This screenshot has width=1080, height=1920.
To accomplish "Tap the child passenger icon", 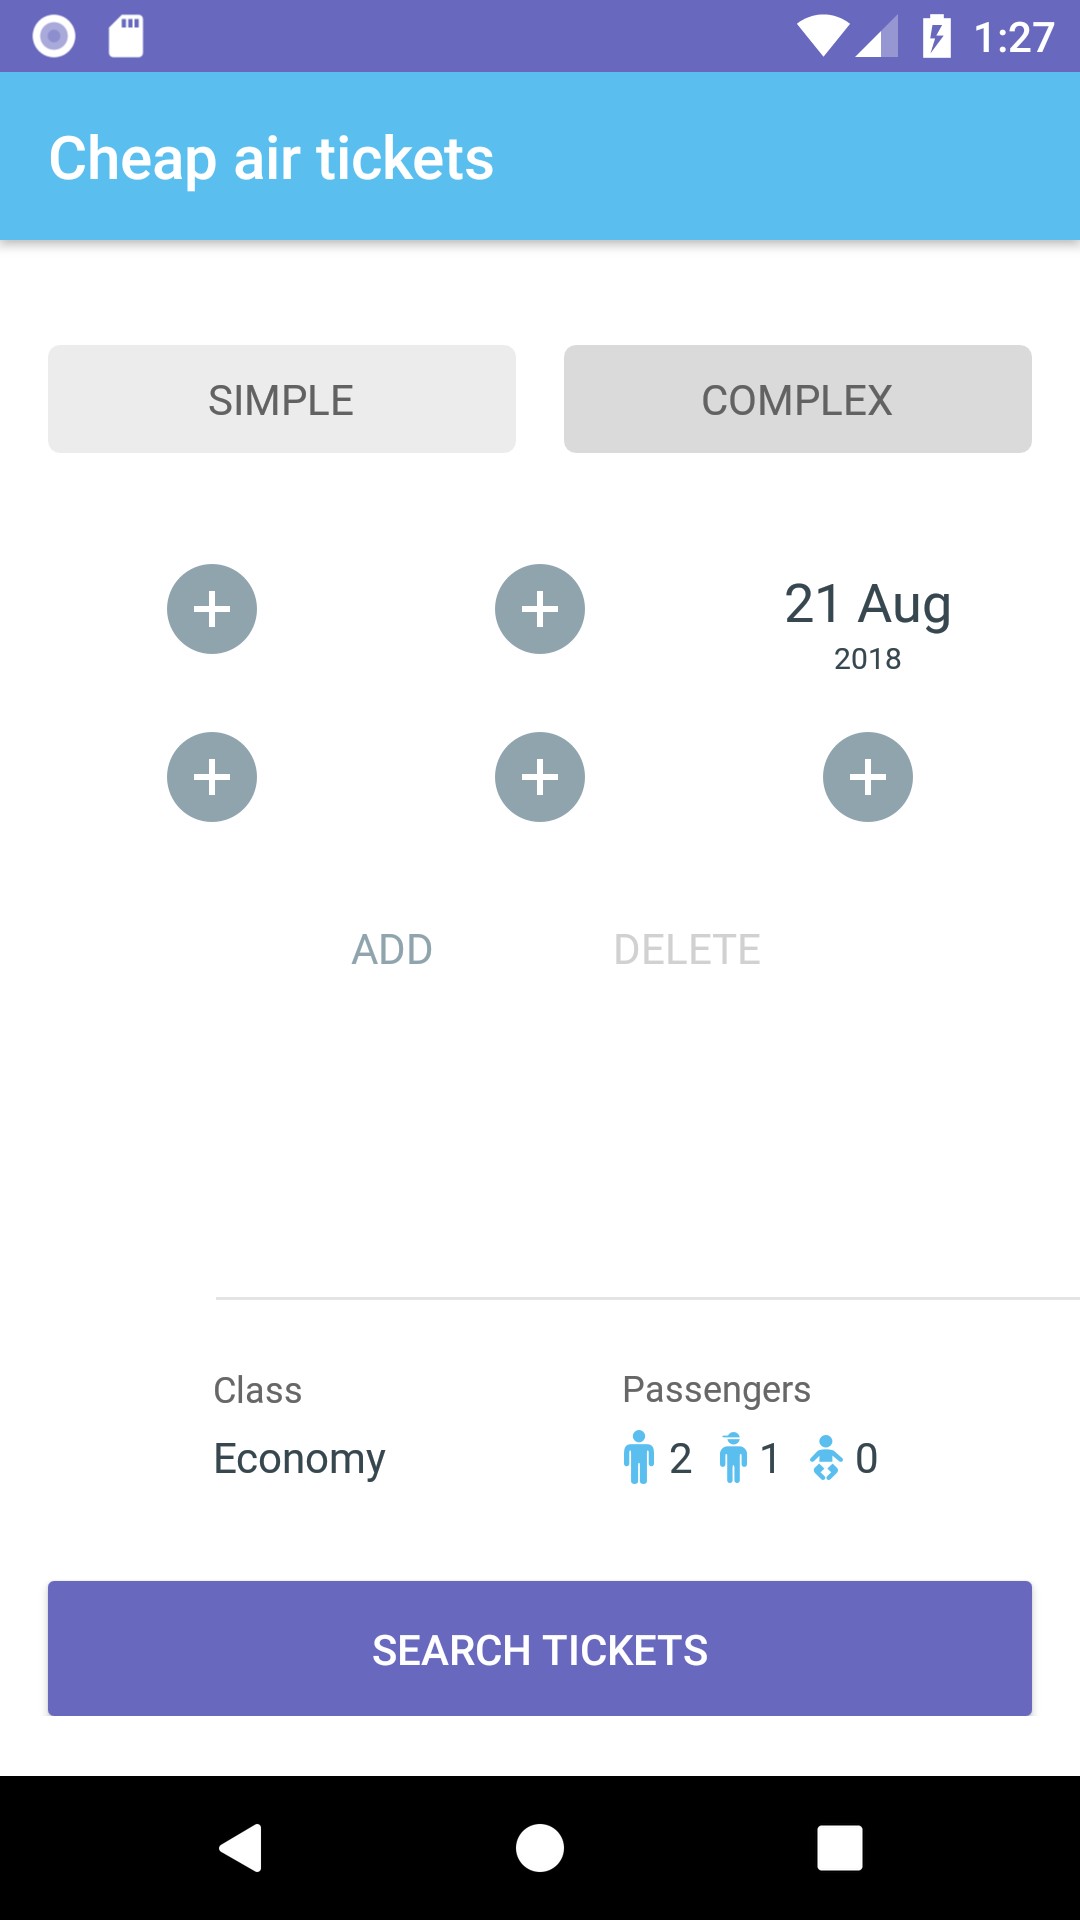I will click(733, 1457).
